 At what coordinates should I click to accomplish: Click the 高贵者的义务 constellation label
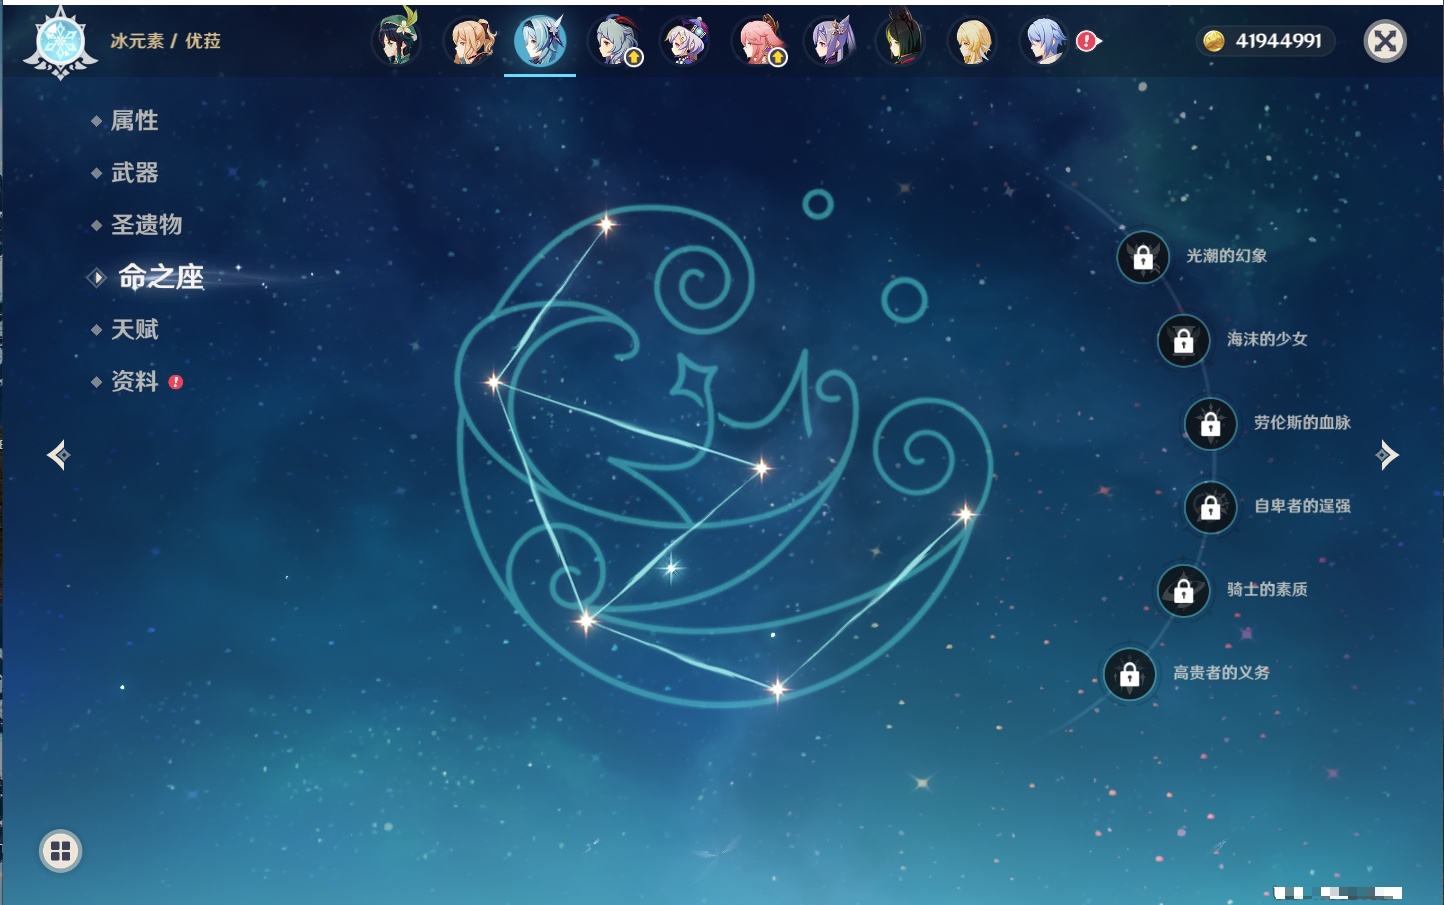(1221, 673)
